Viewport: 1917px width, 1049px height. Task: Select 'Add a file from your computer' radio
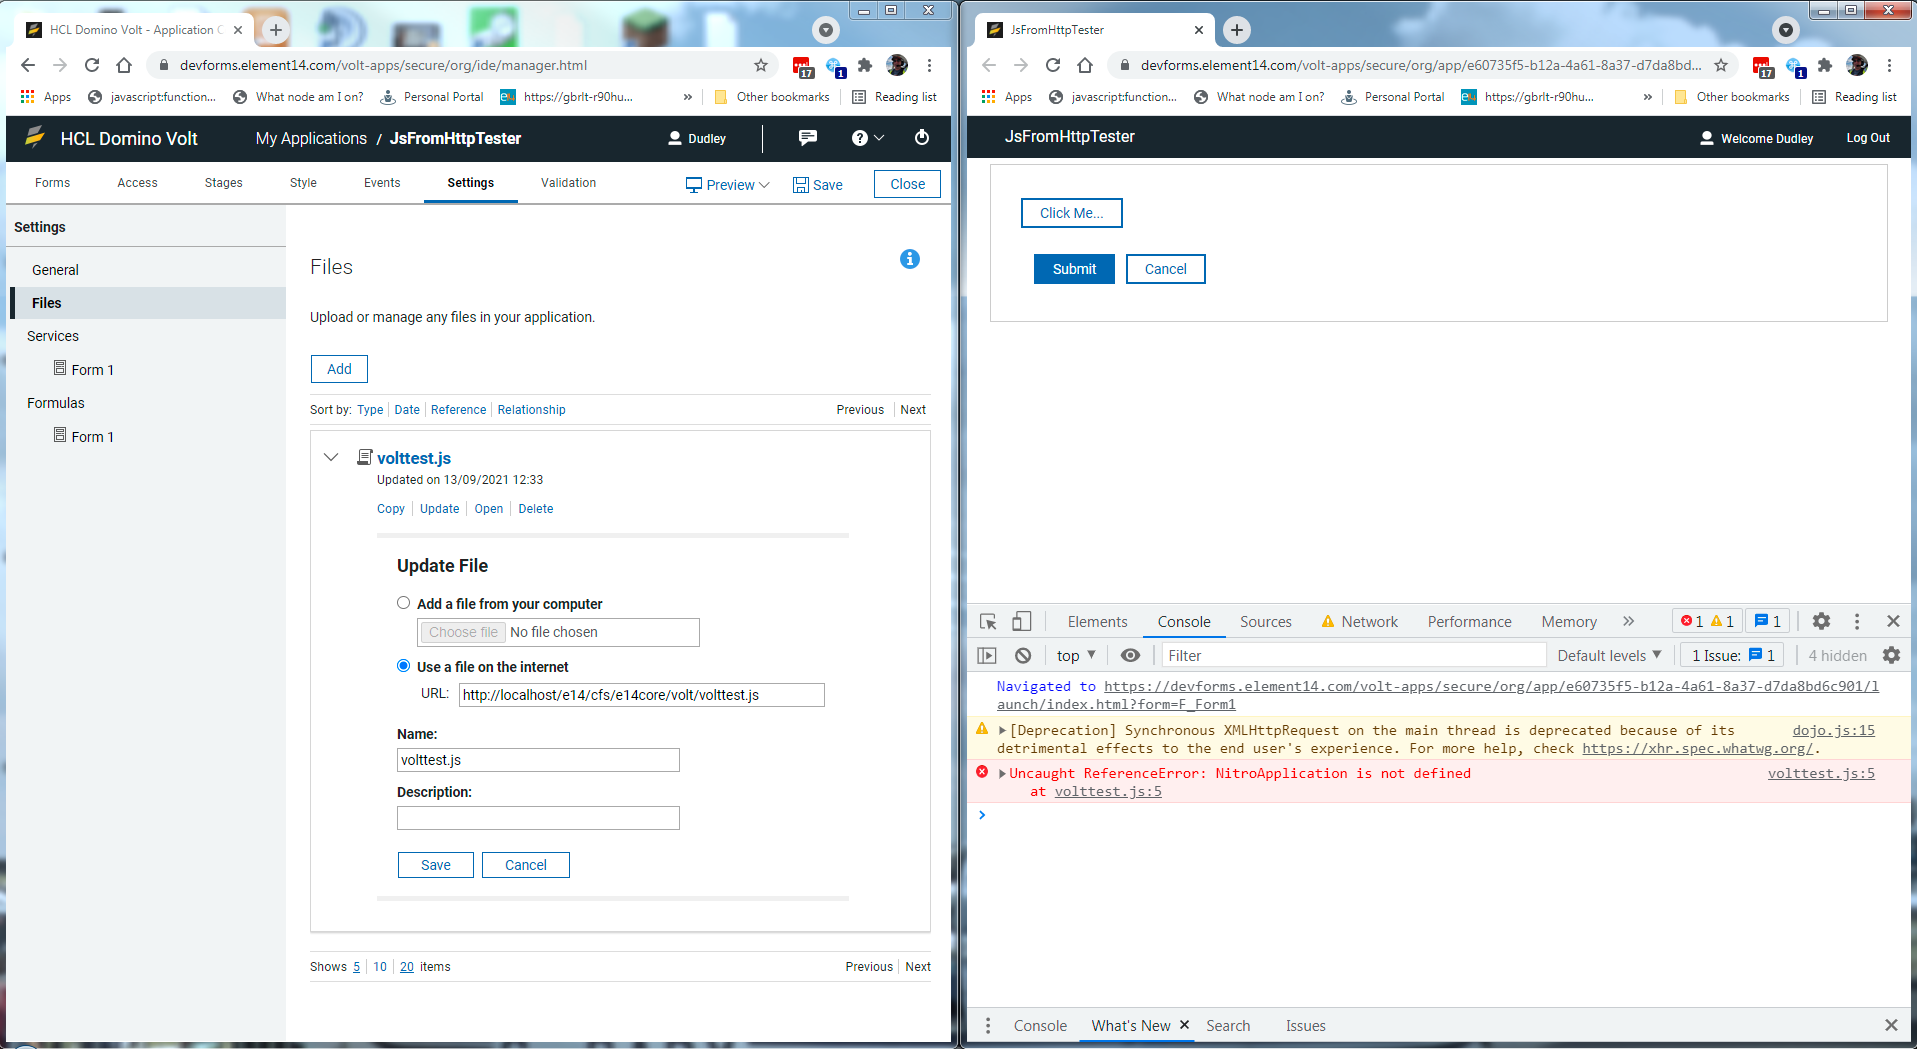pyautogui.click(x=404, y=603)
